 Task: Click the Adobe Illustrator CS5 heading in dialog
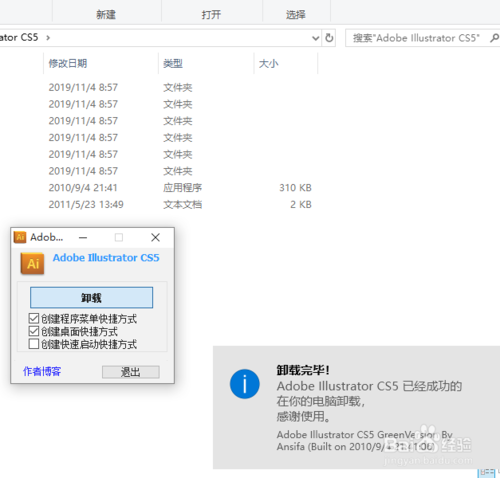point(106,258)
